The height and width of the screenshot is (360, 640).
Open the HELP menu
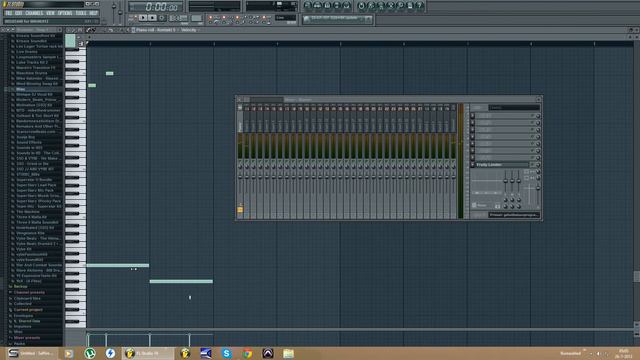(x=93, y=13)
